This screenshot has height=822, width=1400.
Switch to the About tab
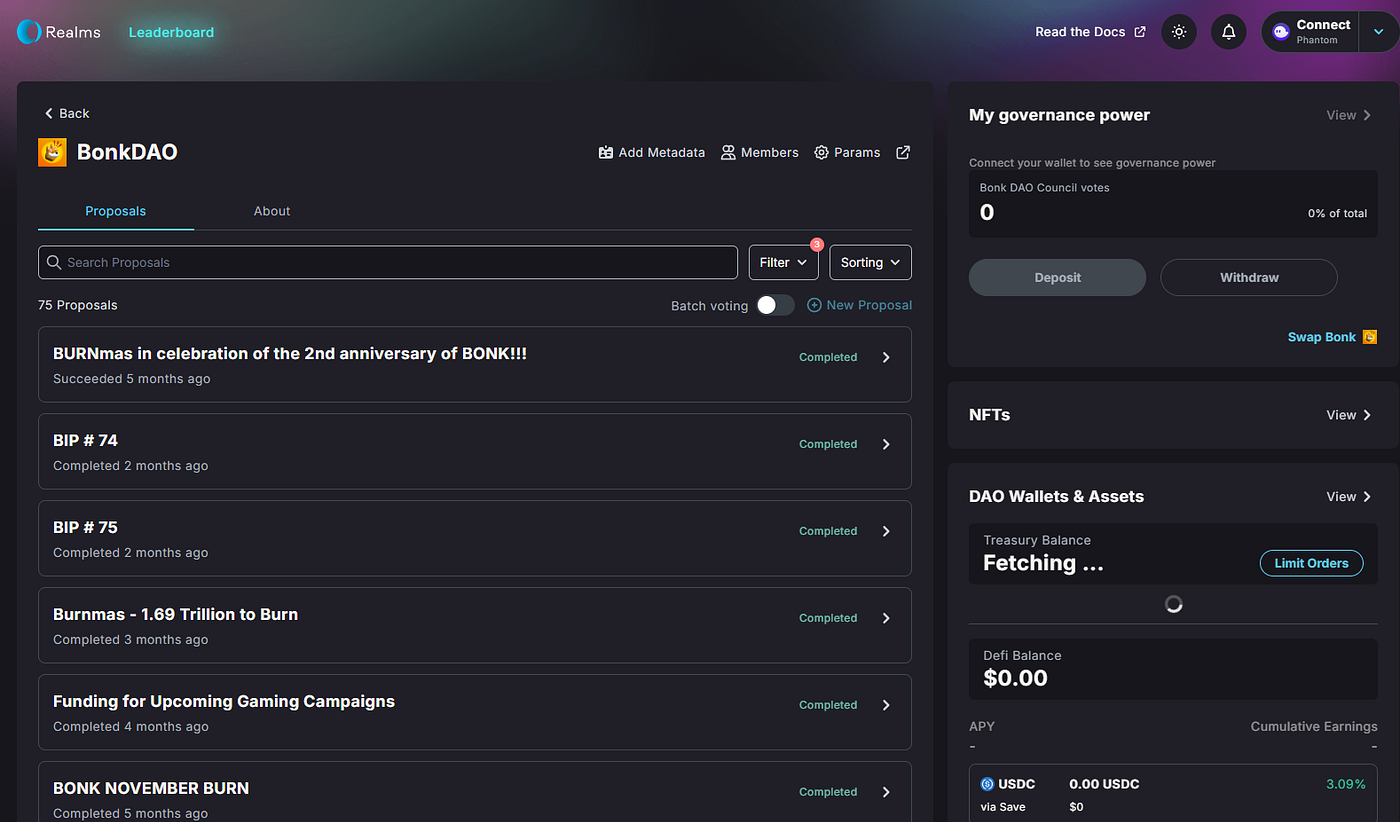271,211
